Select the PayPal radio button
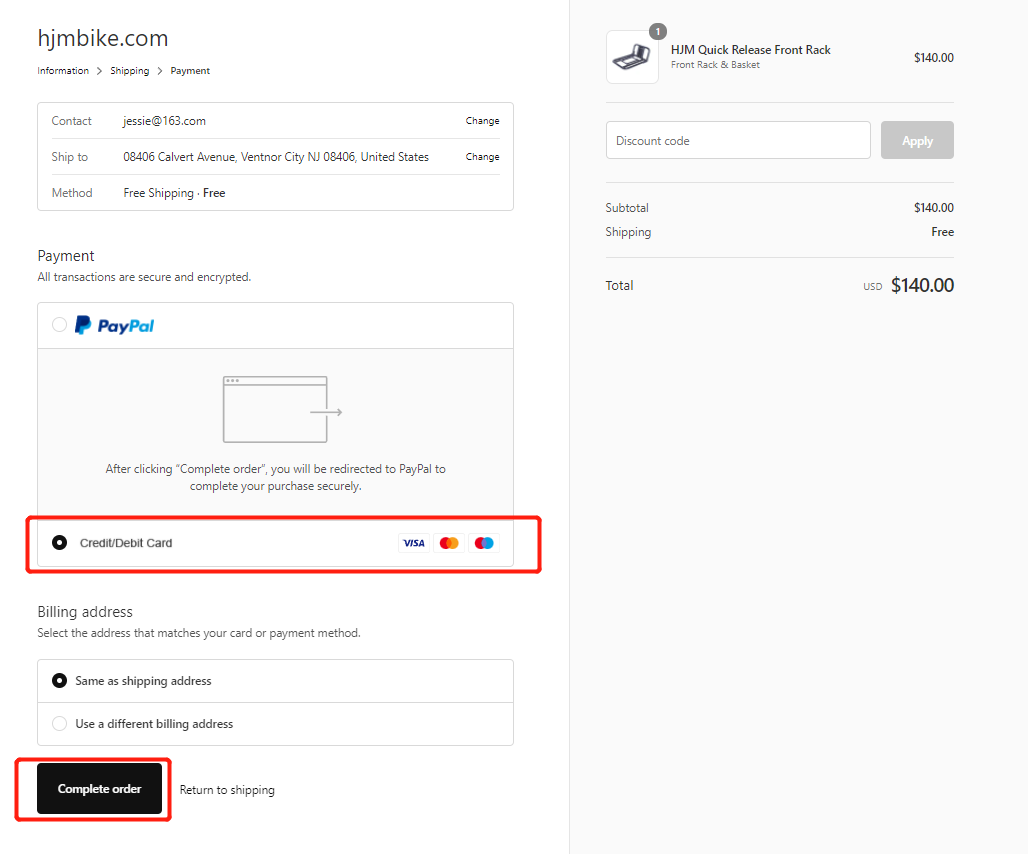This screenshot has width=1028, height=854. (60, 324)
